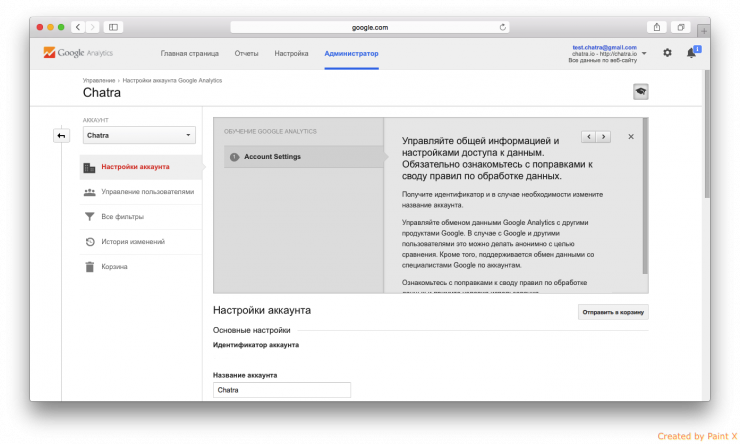Click the test.chatra@gmail.com email link

(x=605, y=47)
